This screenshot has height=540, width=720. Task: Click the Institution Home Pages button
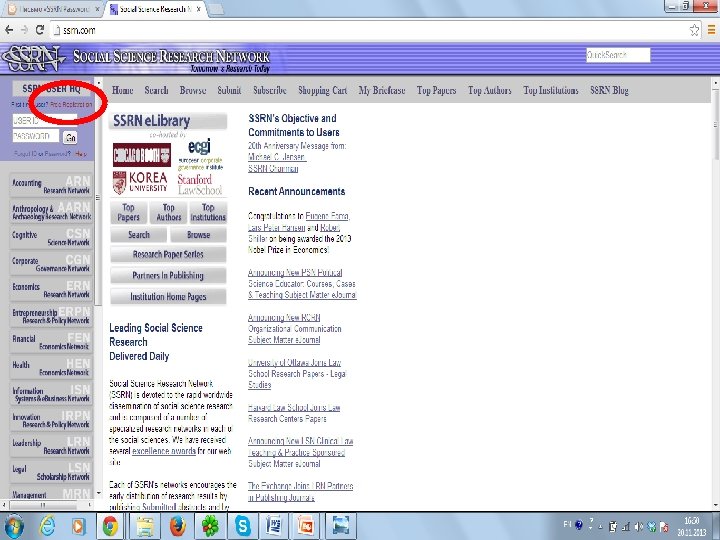point(168,297)
